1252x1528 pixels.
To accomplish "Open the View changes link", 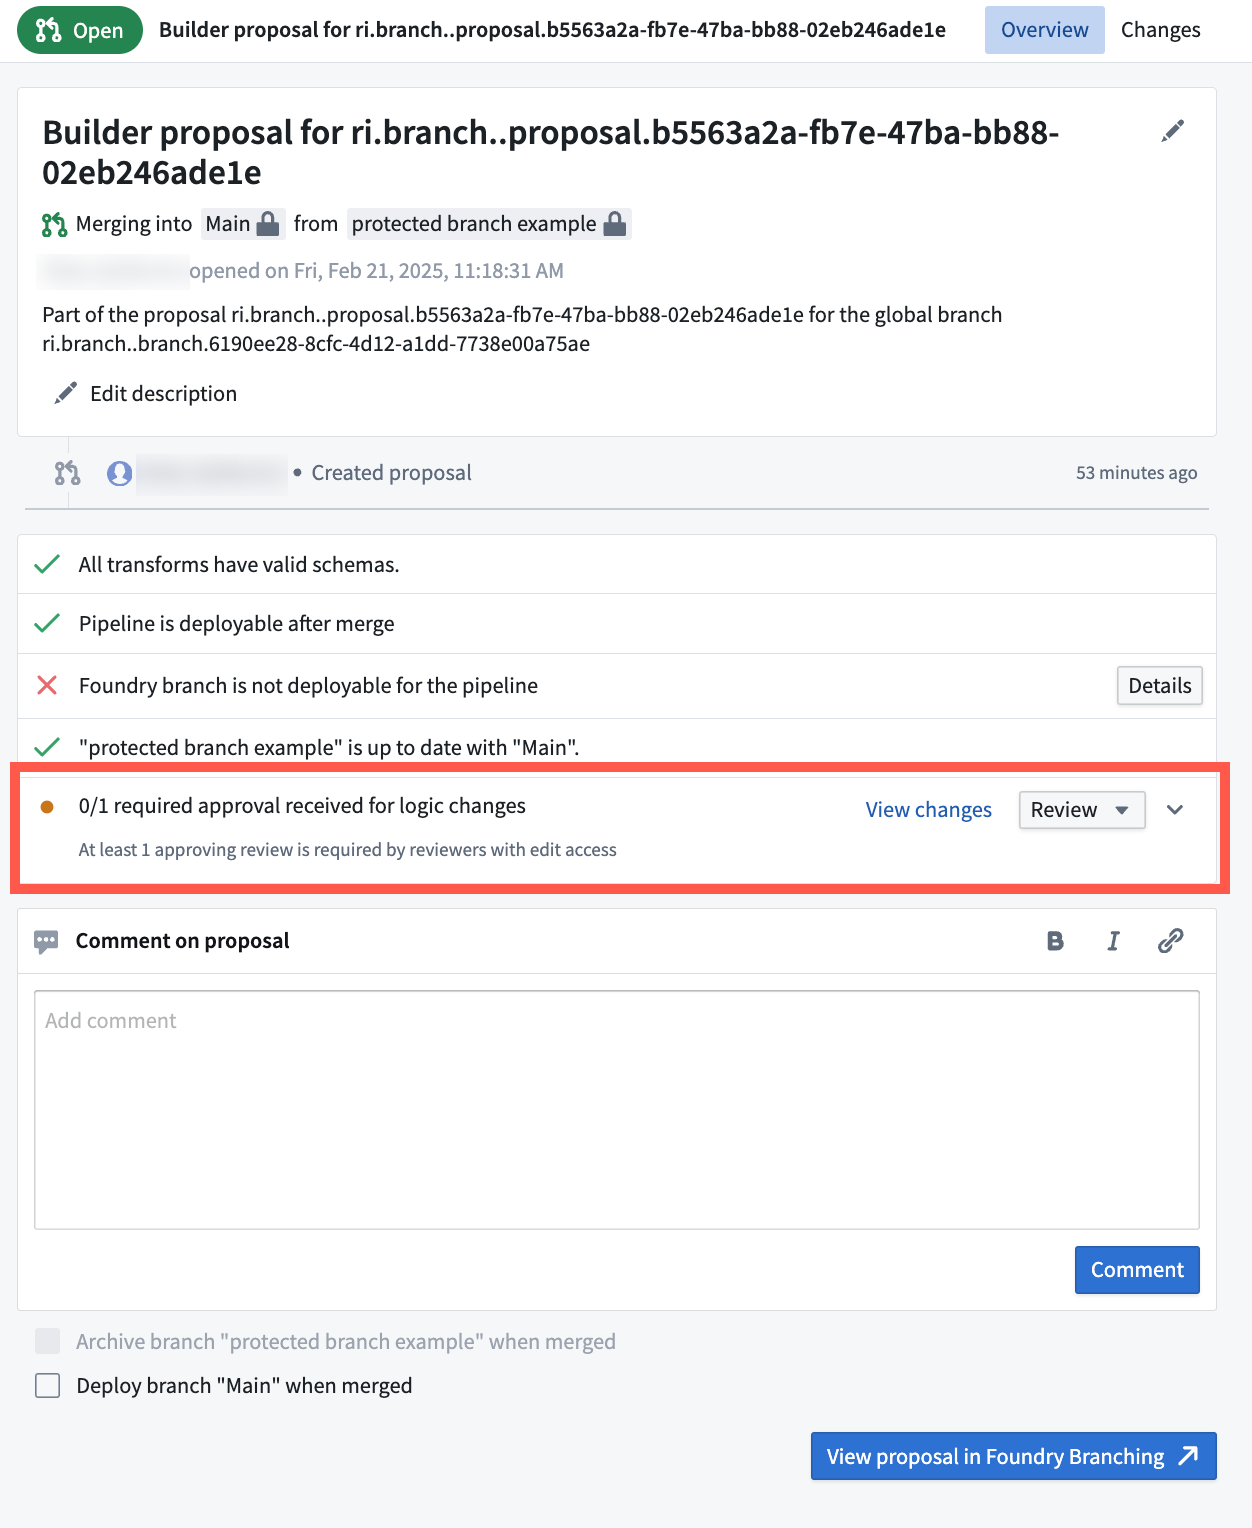I will [928, 810].
